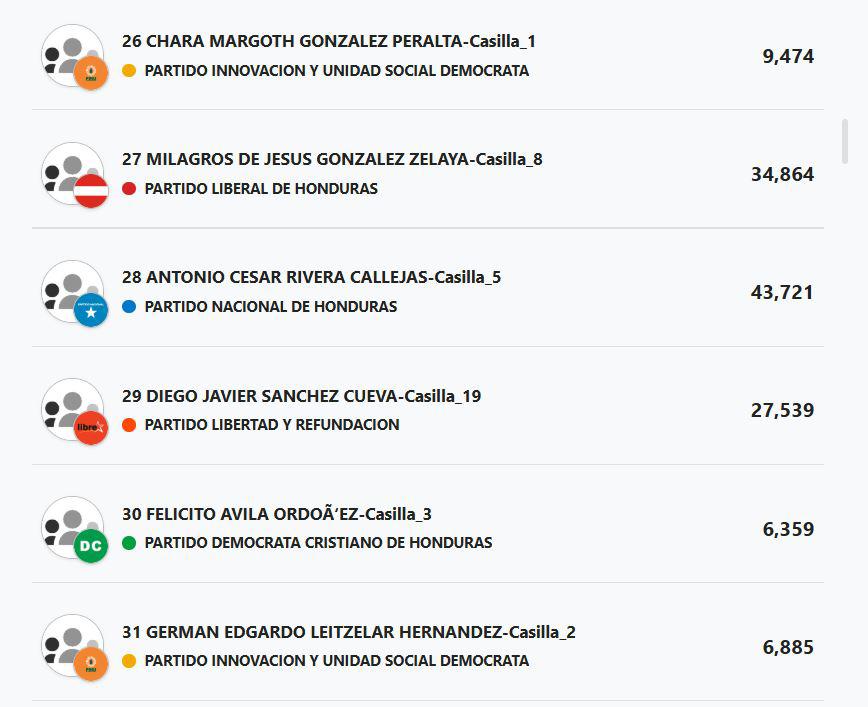Click the yellow dot beside PARTIDO INNOVACION Y UNIDAD
Image resolution: width=868 pixels, height=707 pixels.
point(131,71)
